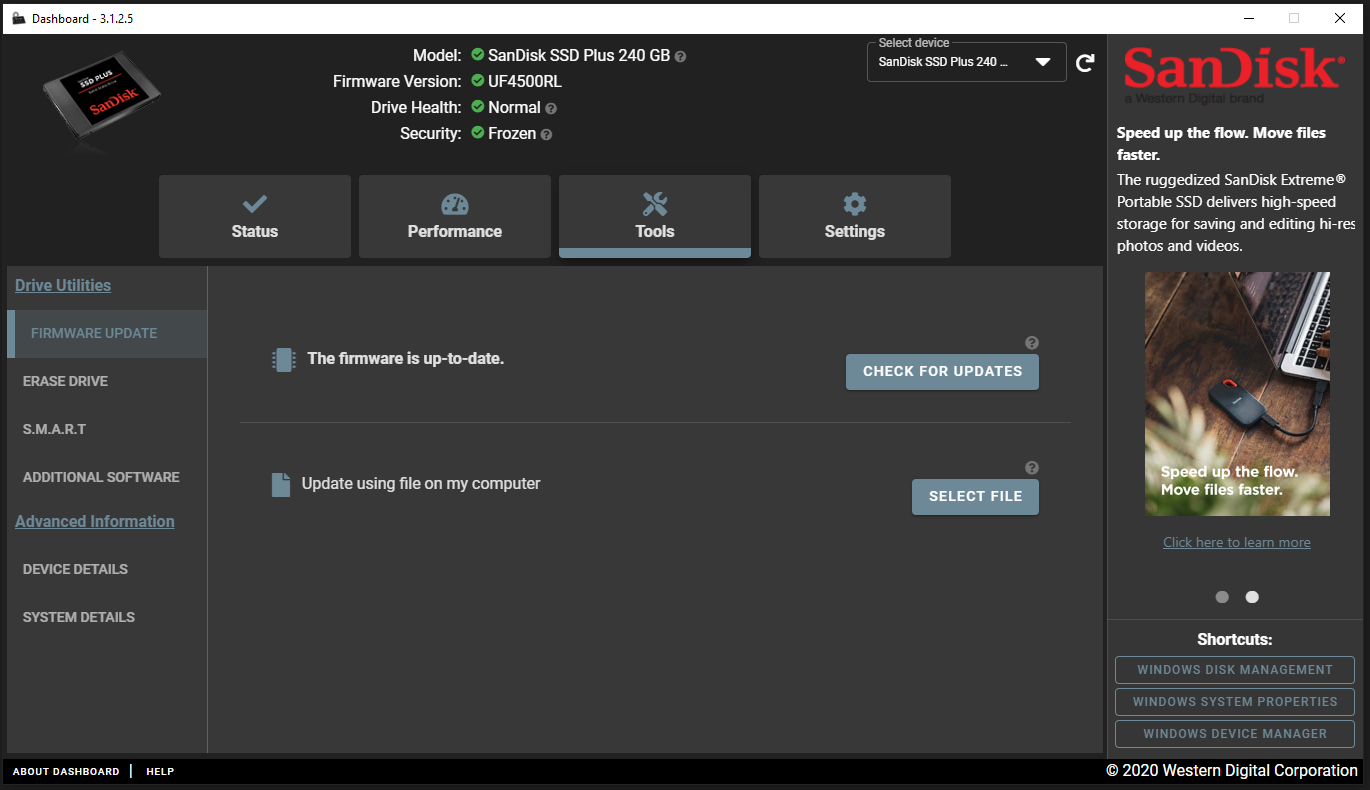Select second ad carousel dot
Viewport: 1370px width, 790px height.
(1252, 597)
